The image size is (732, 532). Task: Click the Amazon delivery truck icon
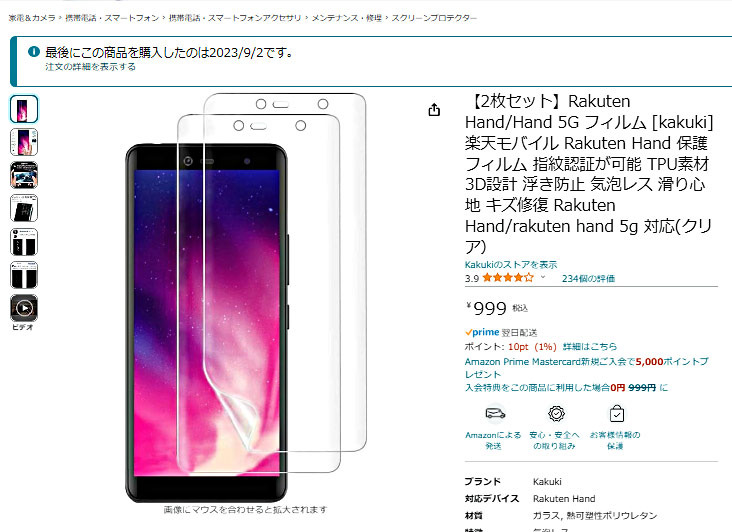(x=495, y=413)
